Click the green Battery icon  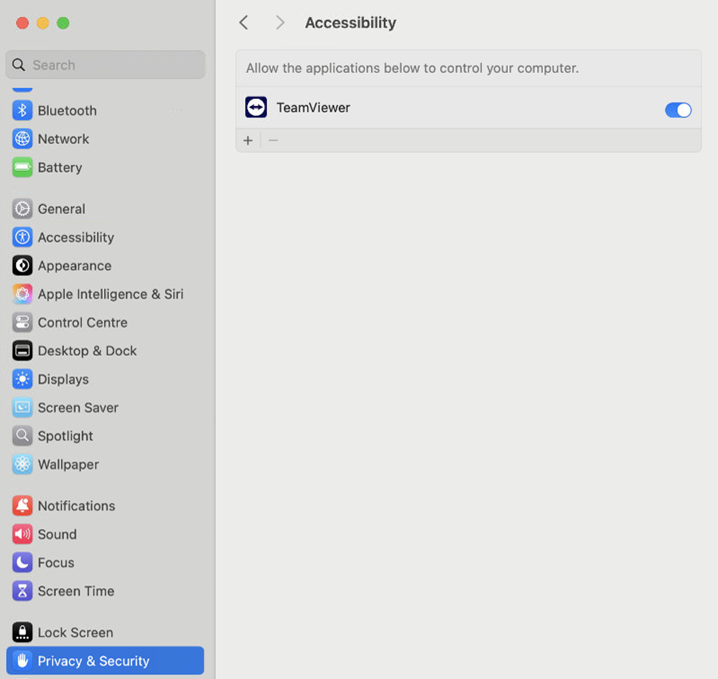click(x=22, y=167)
